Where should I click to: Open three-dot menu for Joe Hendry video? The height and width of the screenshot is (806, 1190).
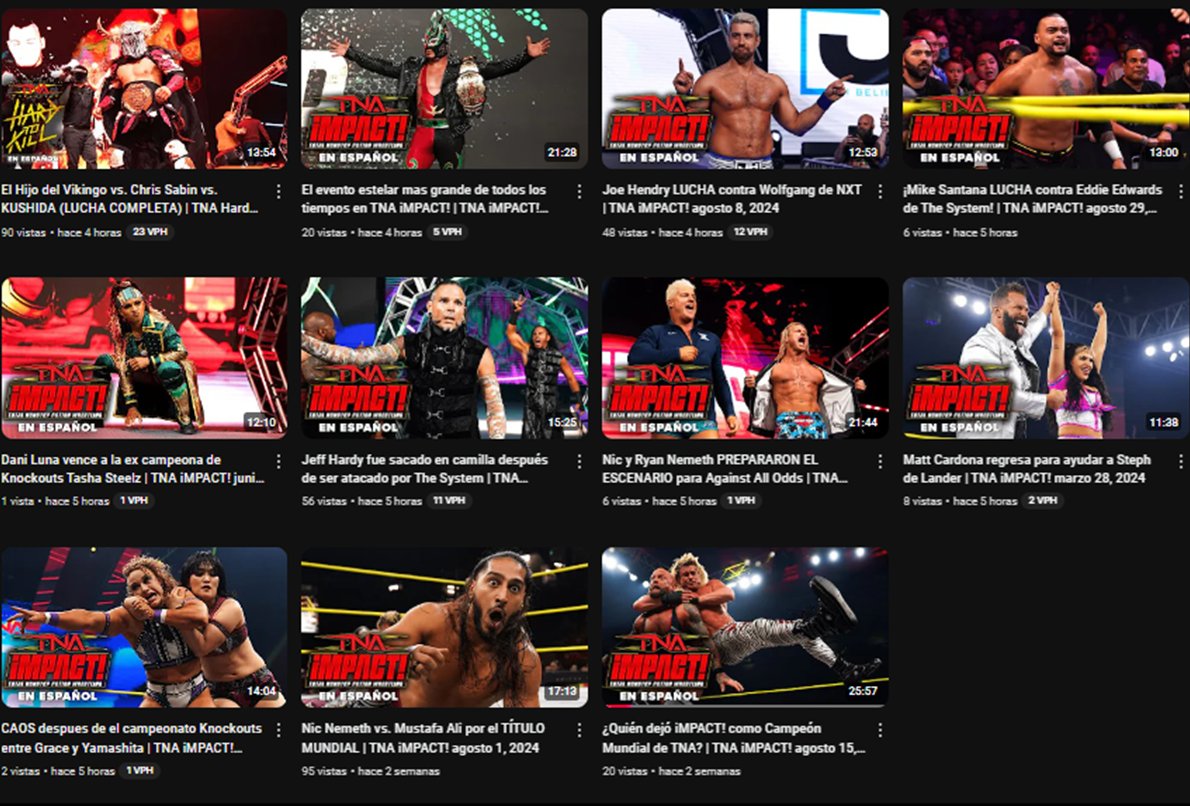880,191
